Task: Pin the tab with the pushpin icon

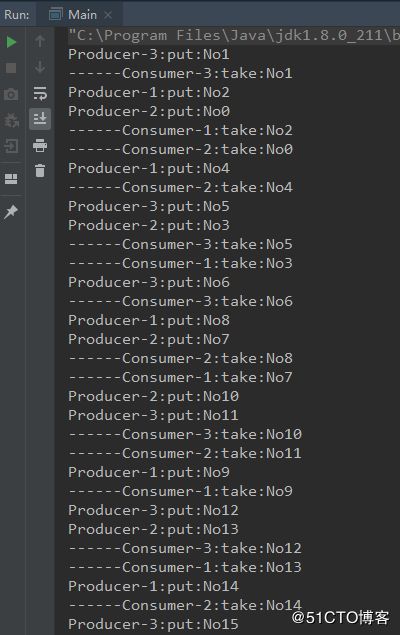Action: pos(11,211)
